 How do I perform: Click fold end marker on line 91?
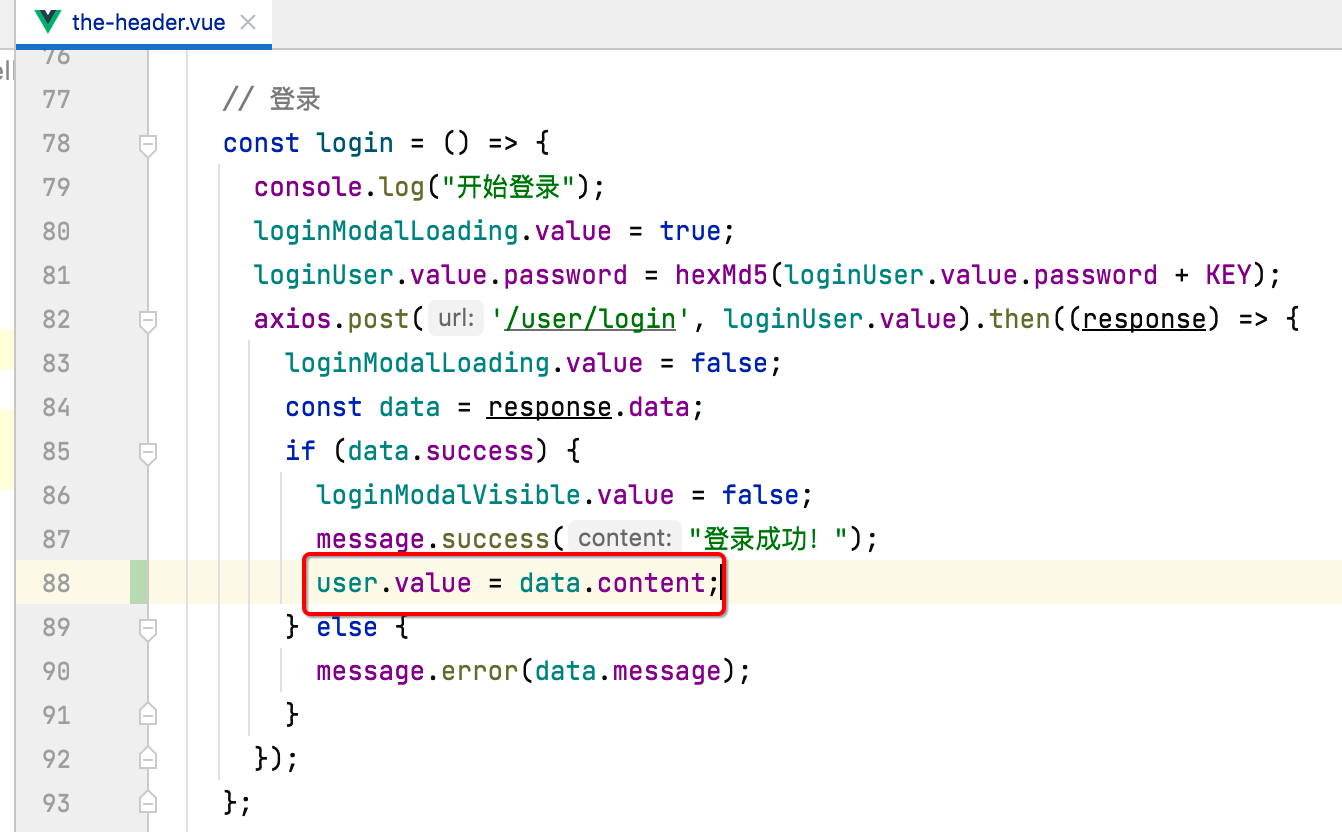[148, 715]
